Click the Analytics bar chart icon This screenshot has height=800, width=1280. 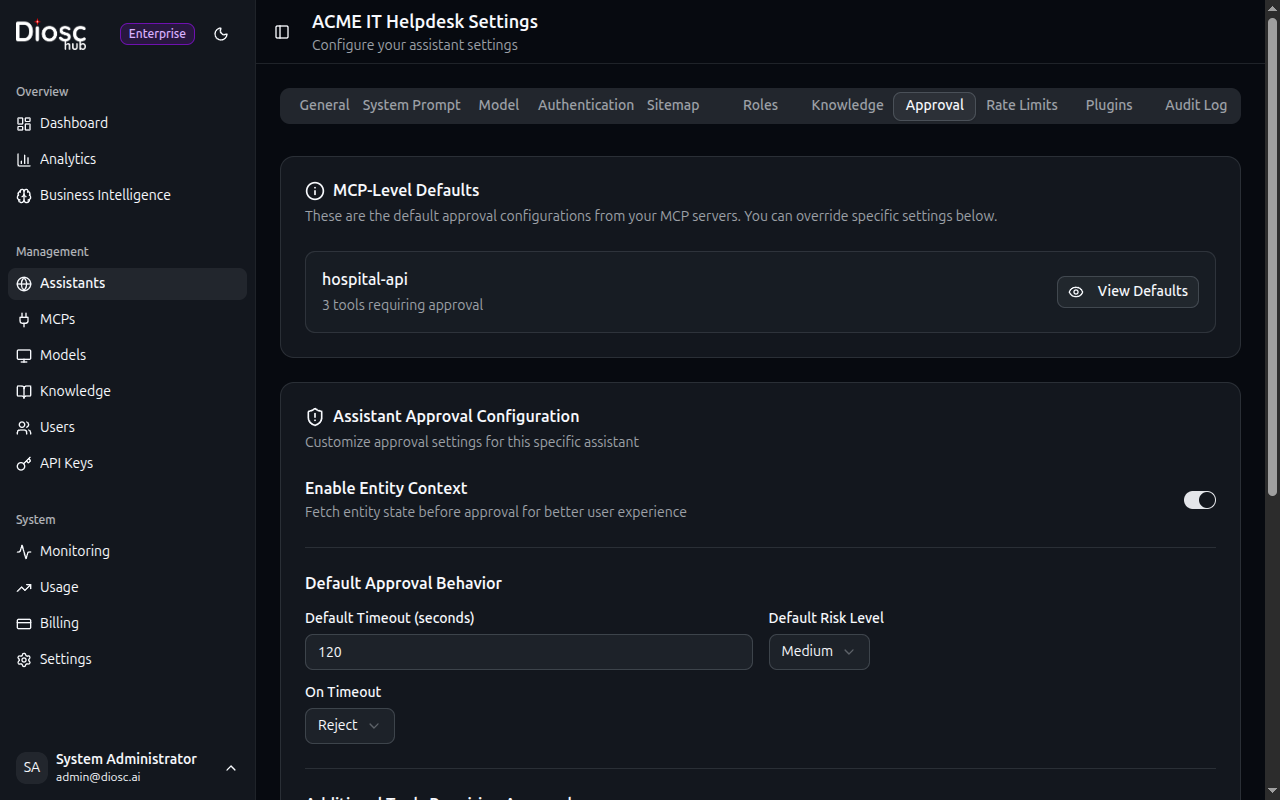(x=24, y=159)
